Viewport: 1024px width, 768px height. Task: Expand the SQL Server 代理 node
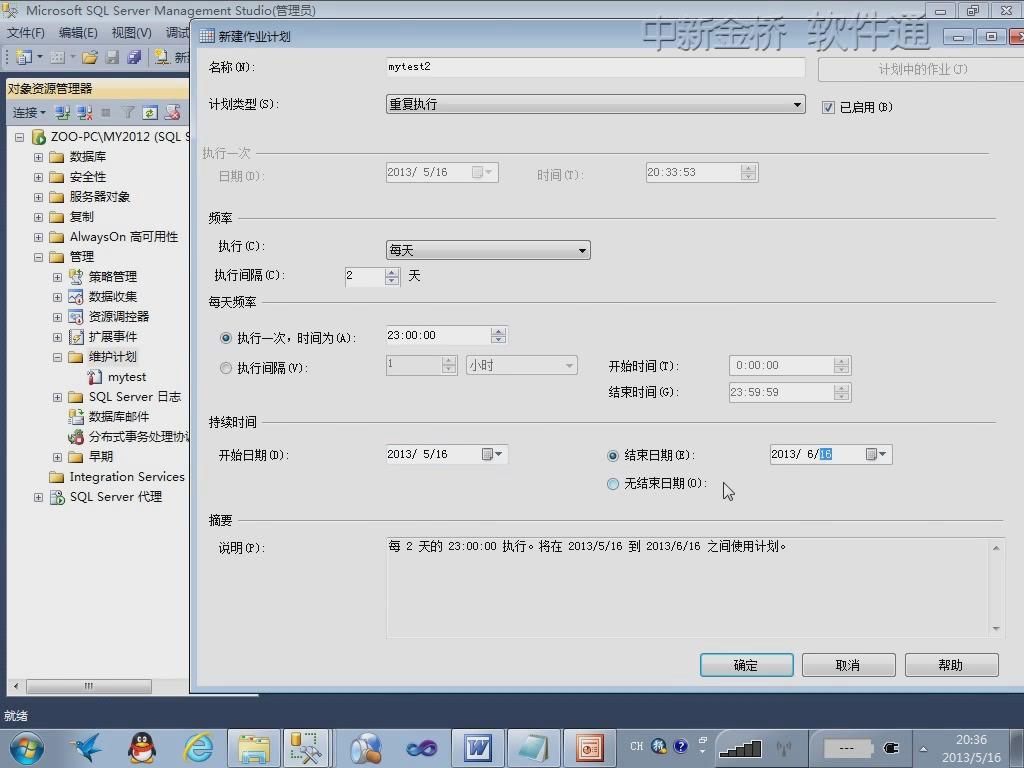click(39, 498)
